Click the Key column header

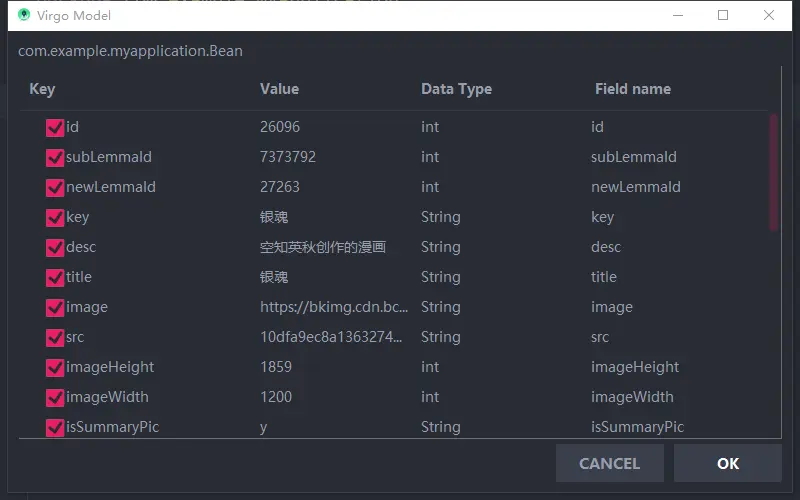42,89
